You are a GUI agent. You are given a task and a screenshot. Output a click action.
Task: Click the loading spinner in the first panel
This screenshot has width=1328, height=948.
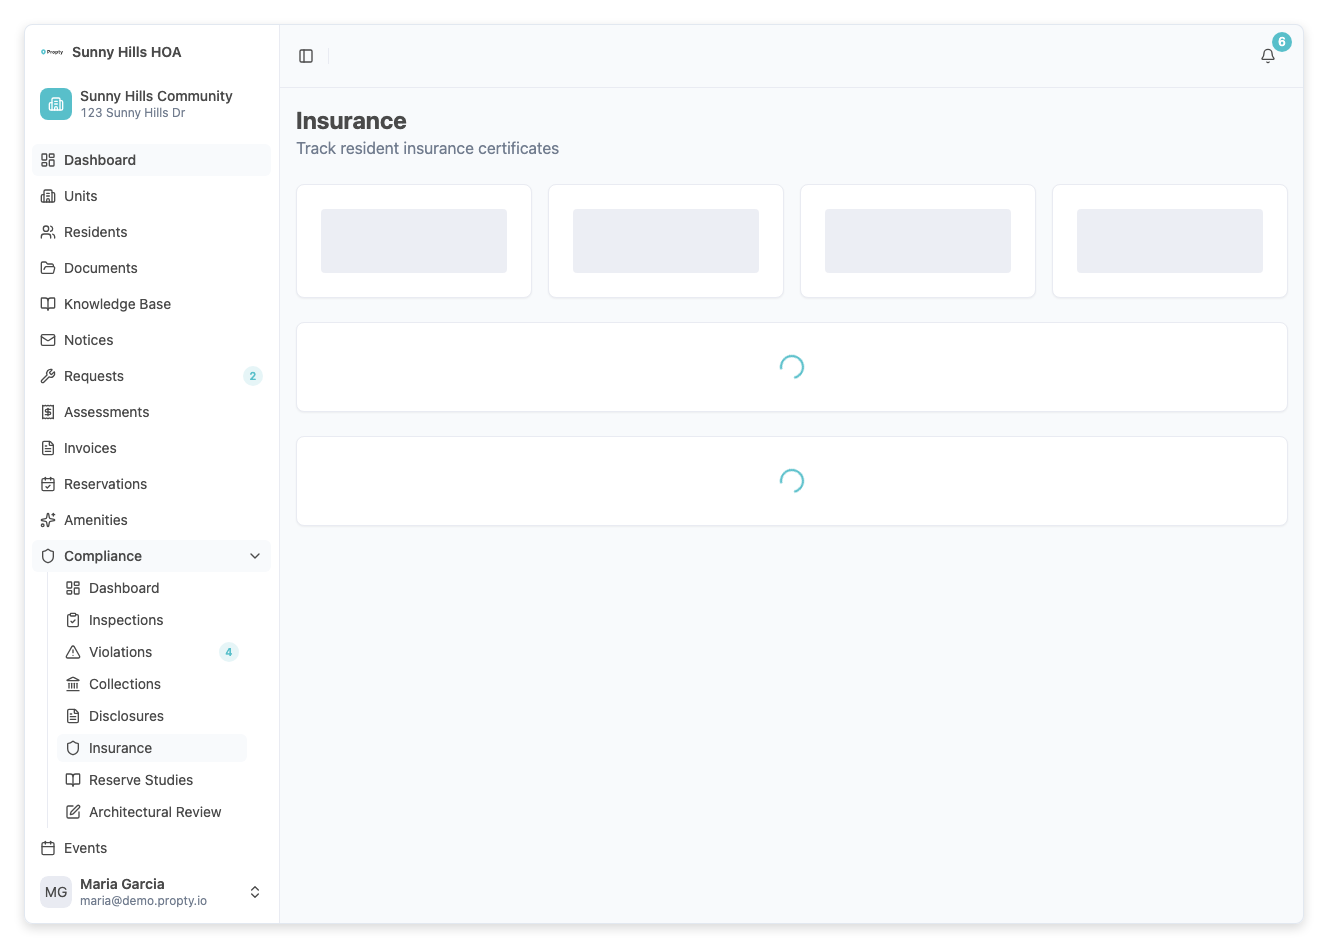pyautogui.click(x=791, y=367)
